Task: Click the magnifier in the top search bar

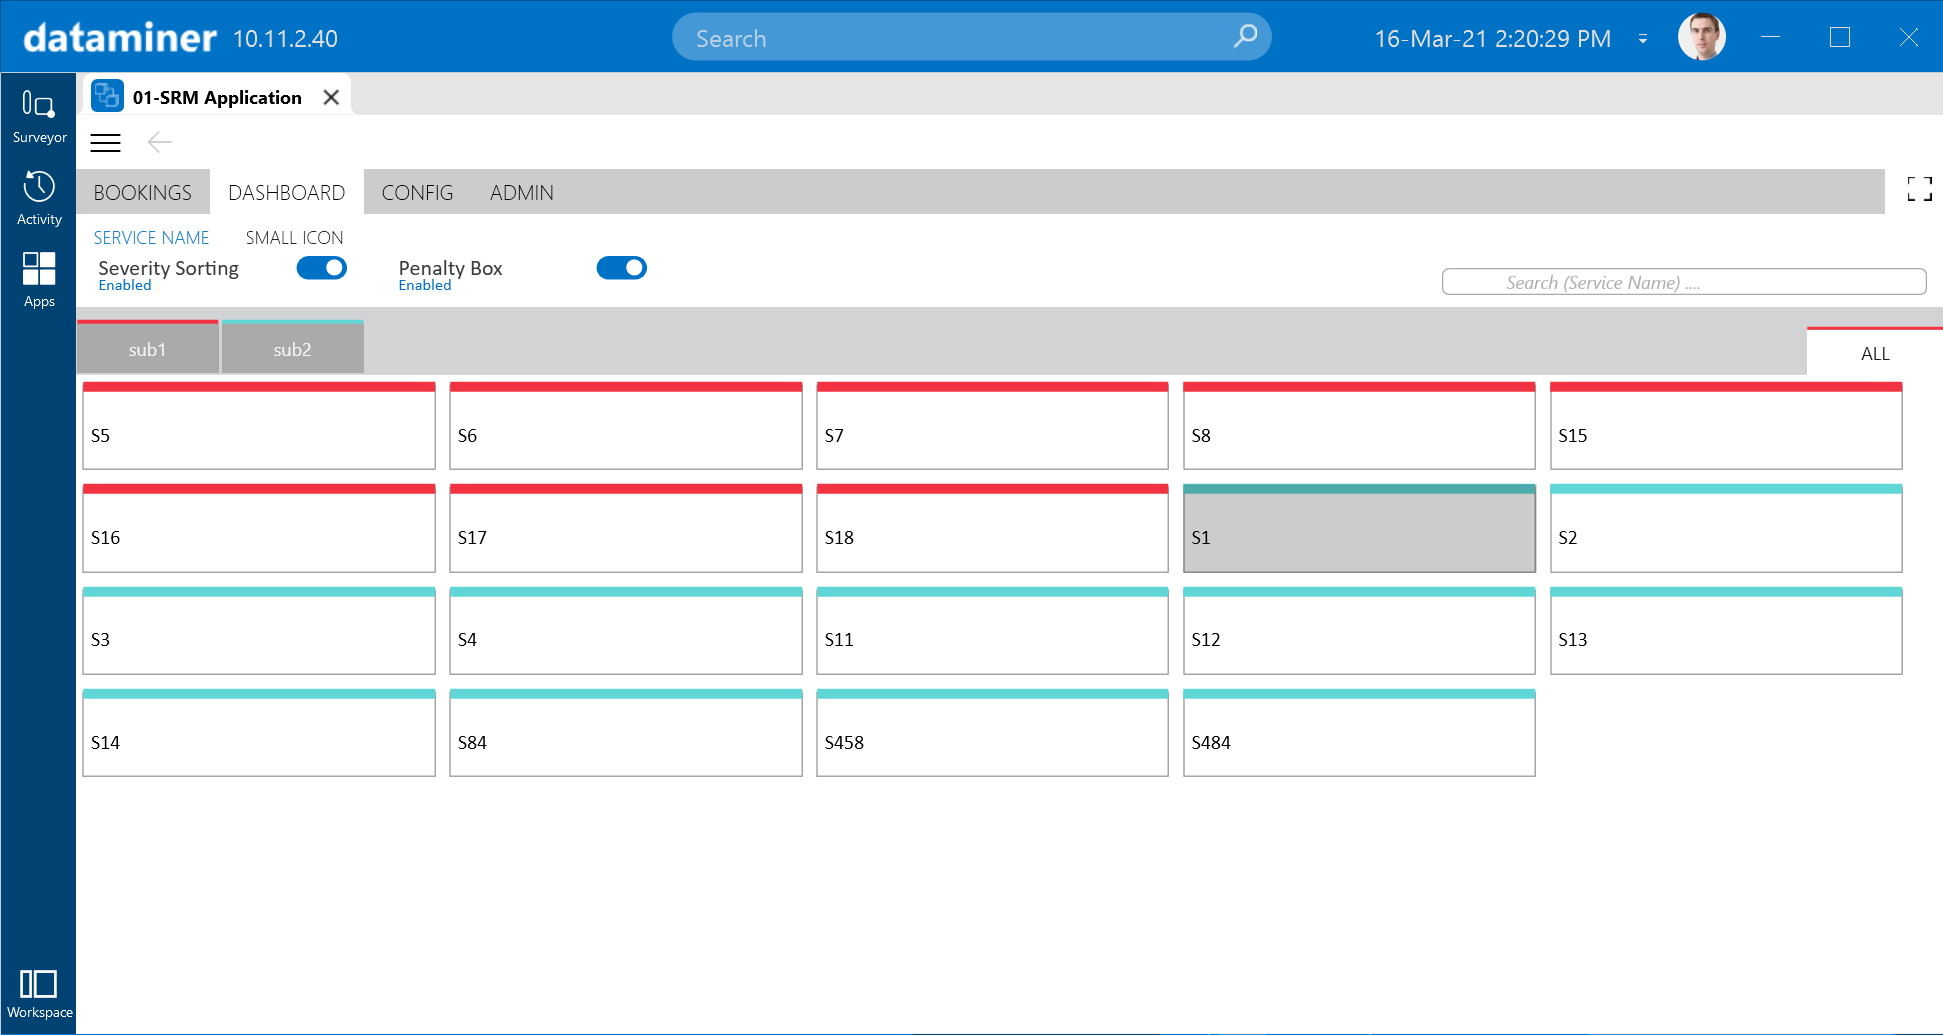Action: point(1244,36)
